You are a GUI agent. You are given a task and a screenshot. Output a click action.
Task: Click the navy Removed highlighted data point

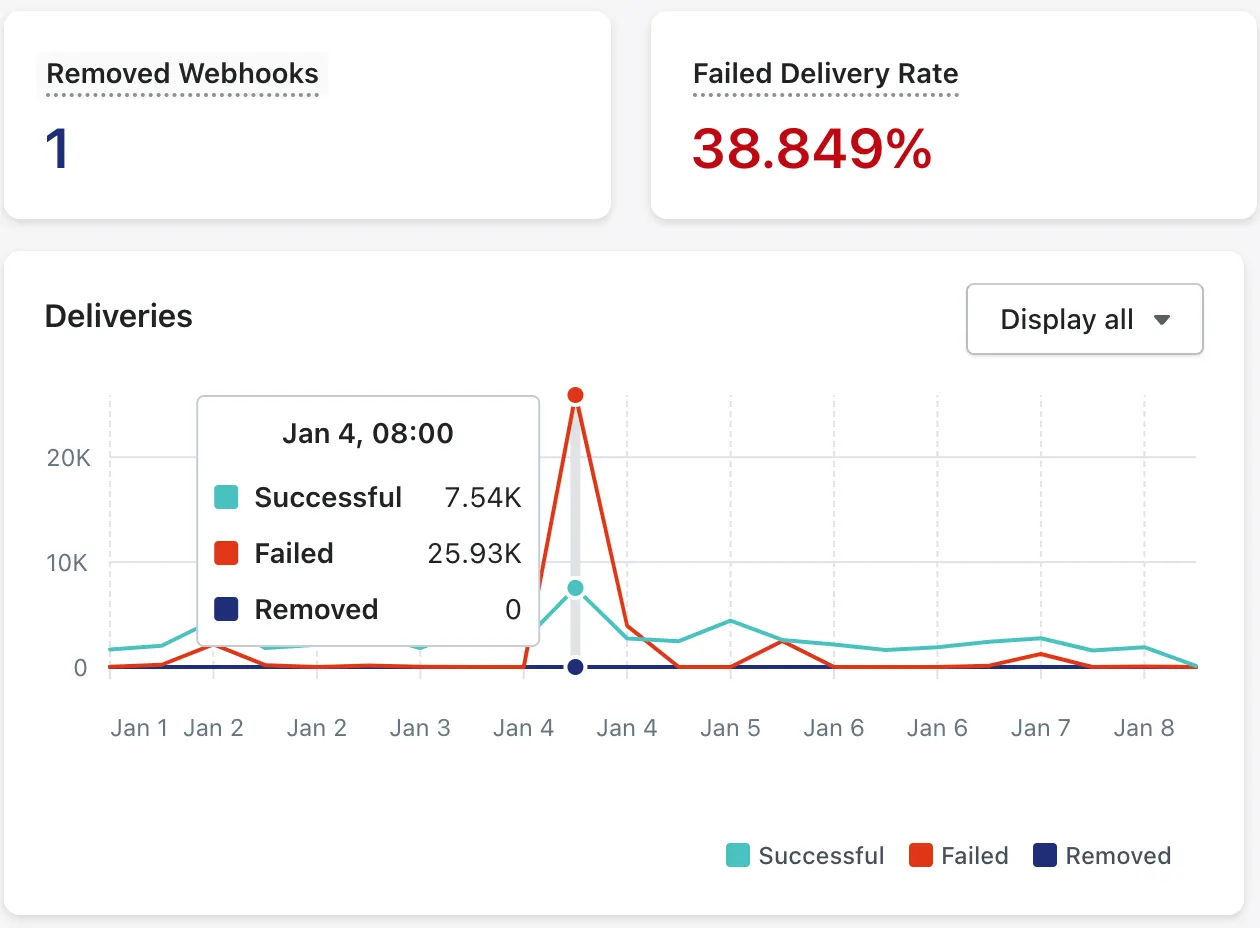[x=575, y=667]
